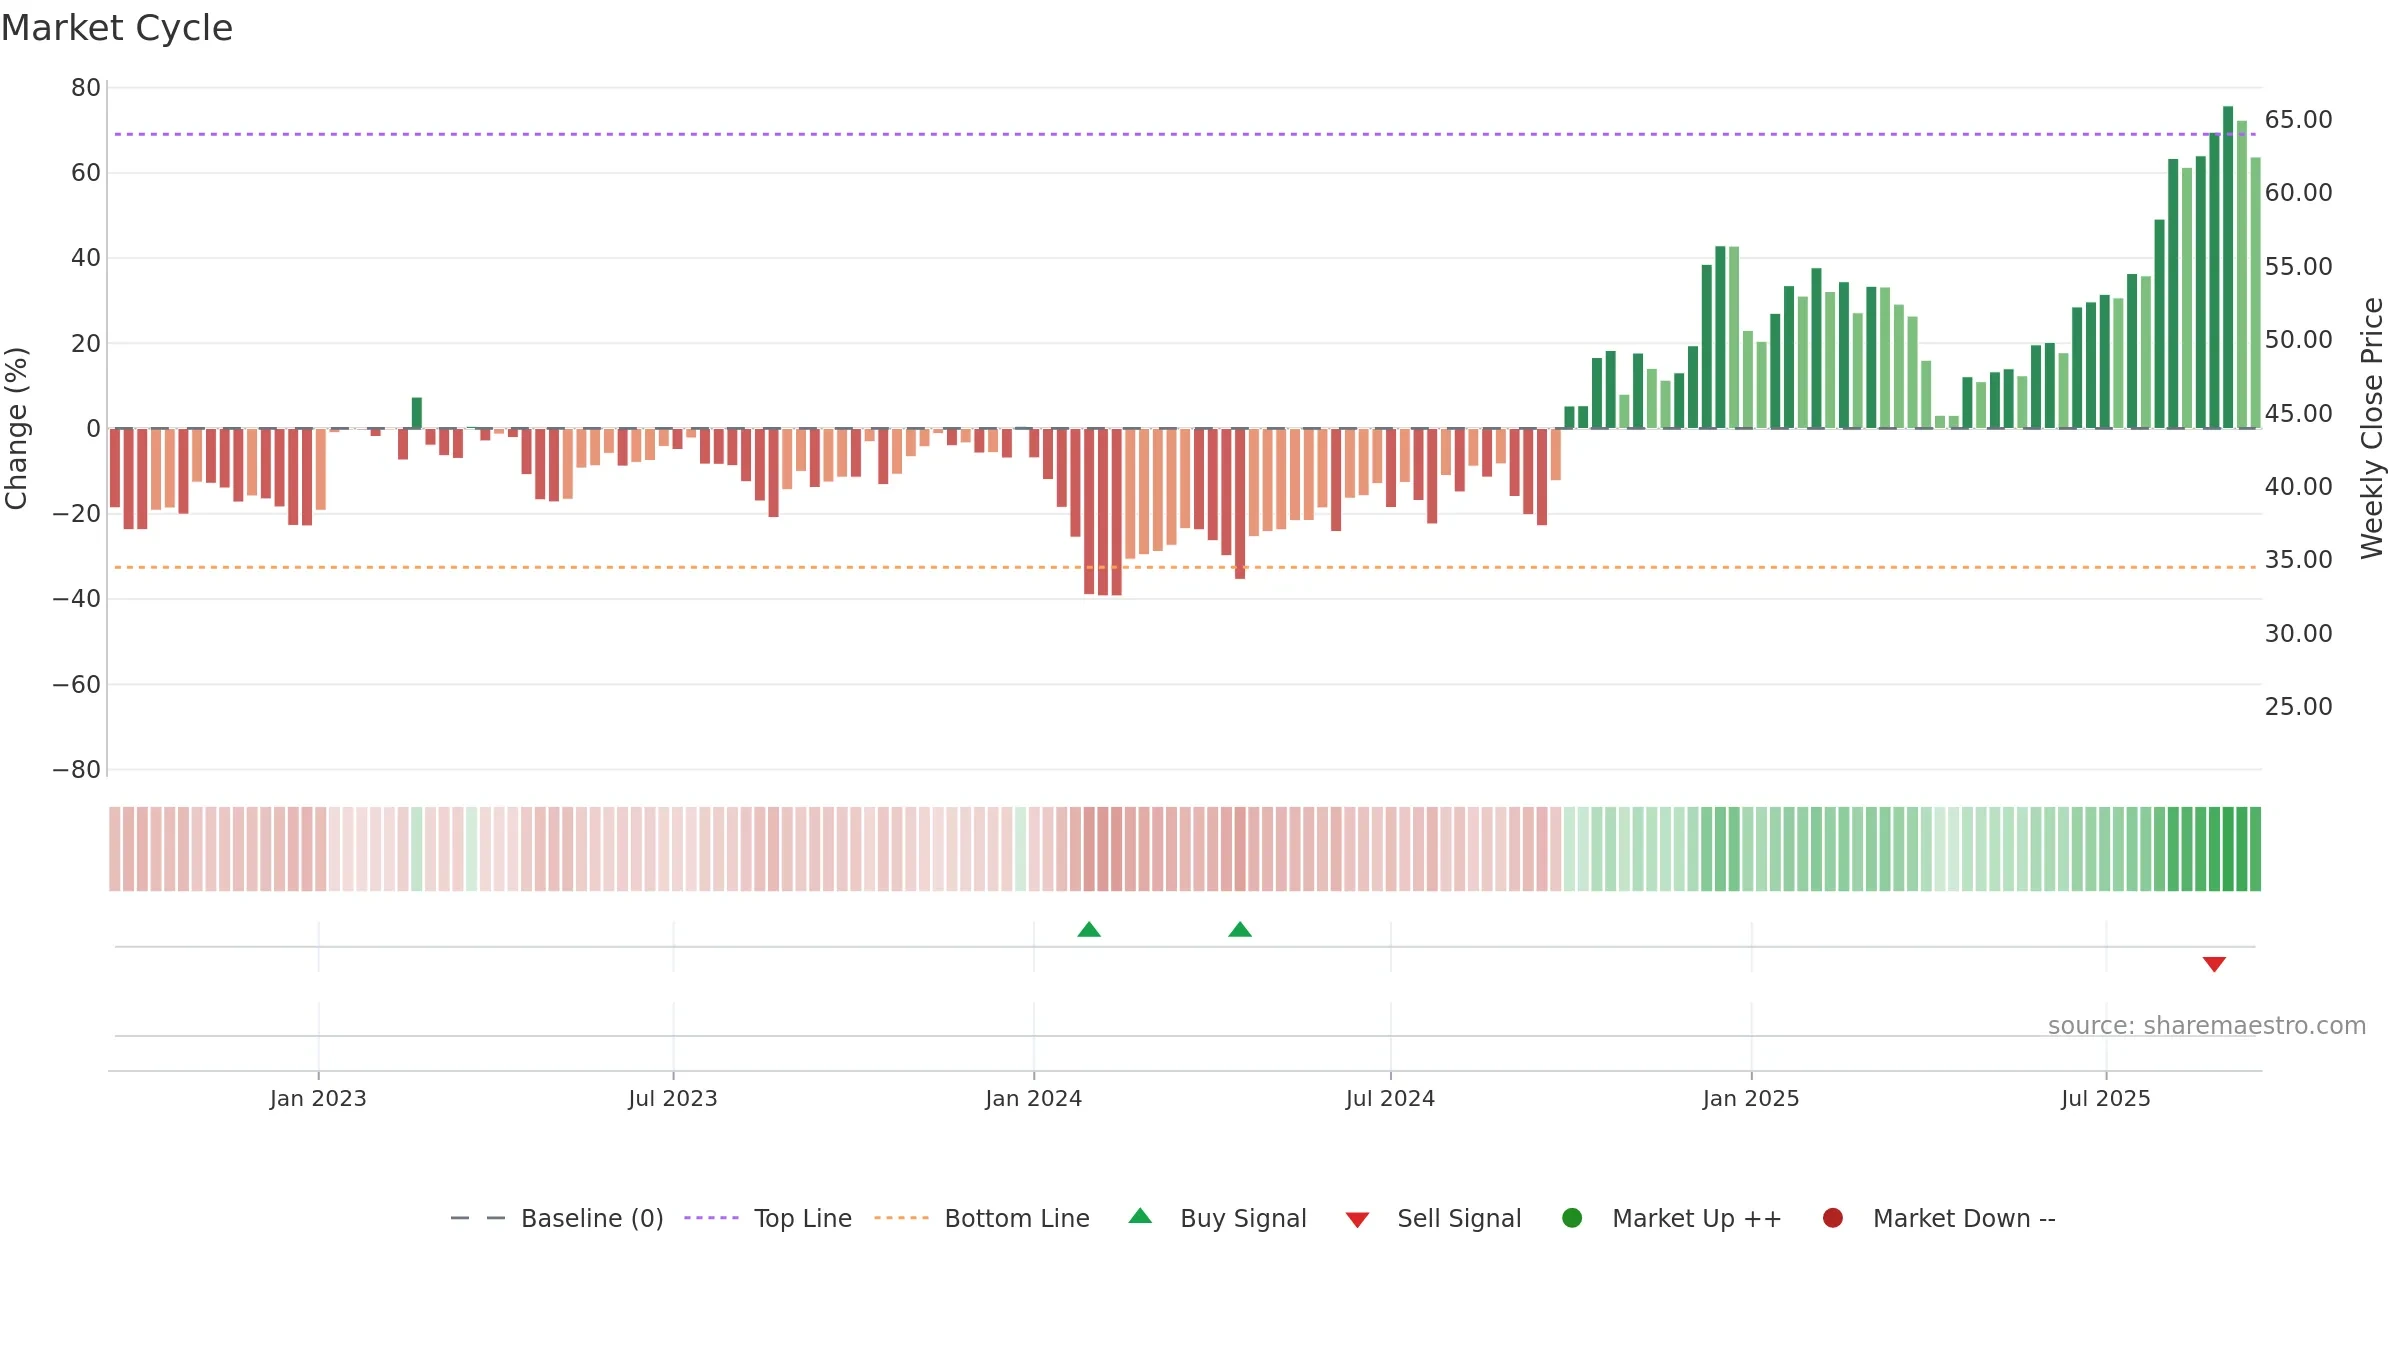Click the purple dotted Top Line on the chart
This screenshot has width=2400, height=1350.
[1185, 134]
